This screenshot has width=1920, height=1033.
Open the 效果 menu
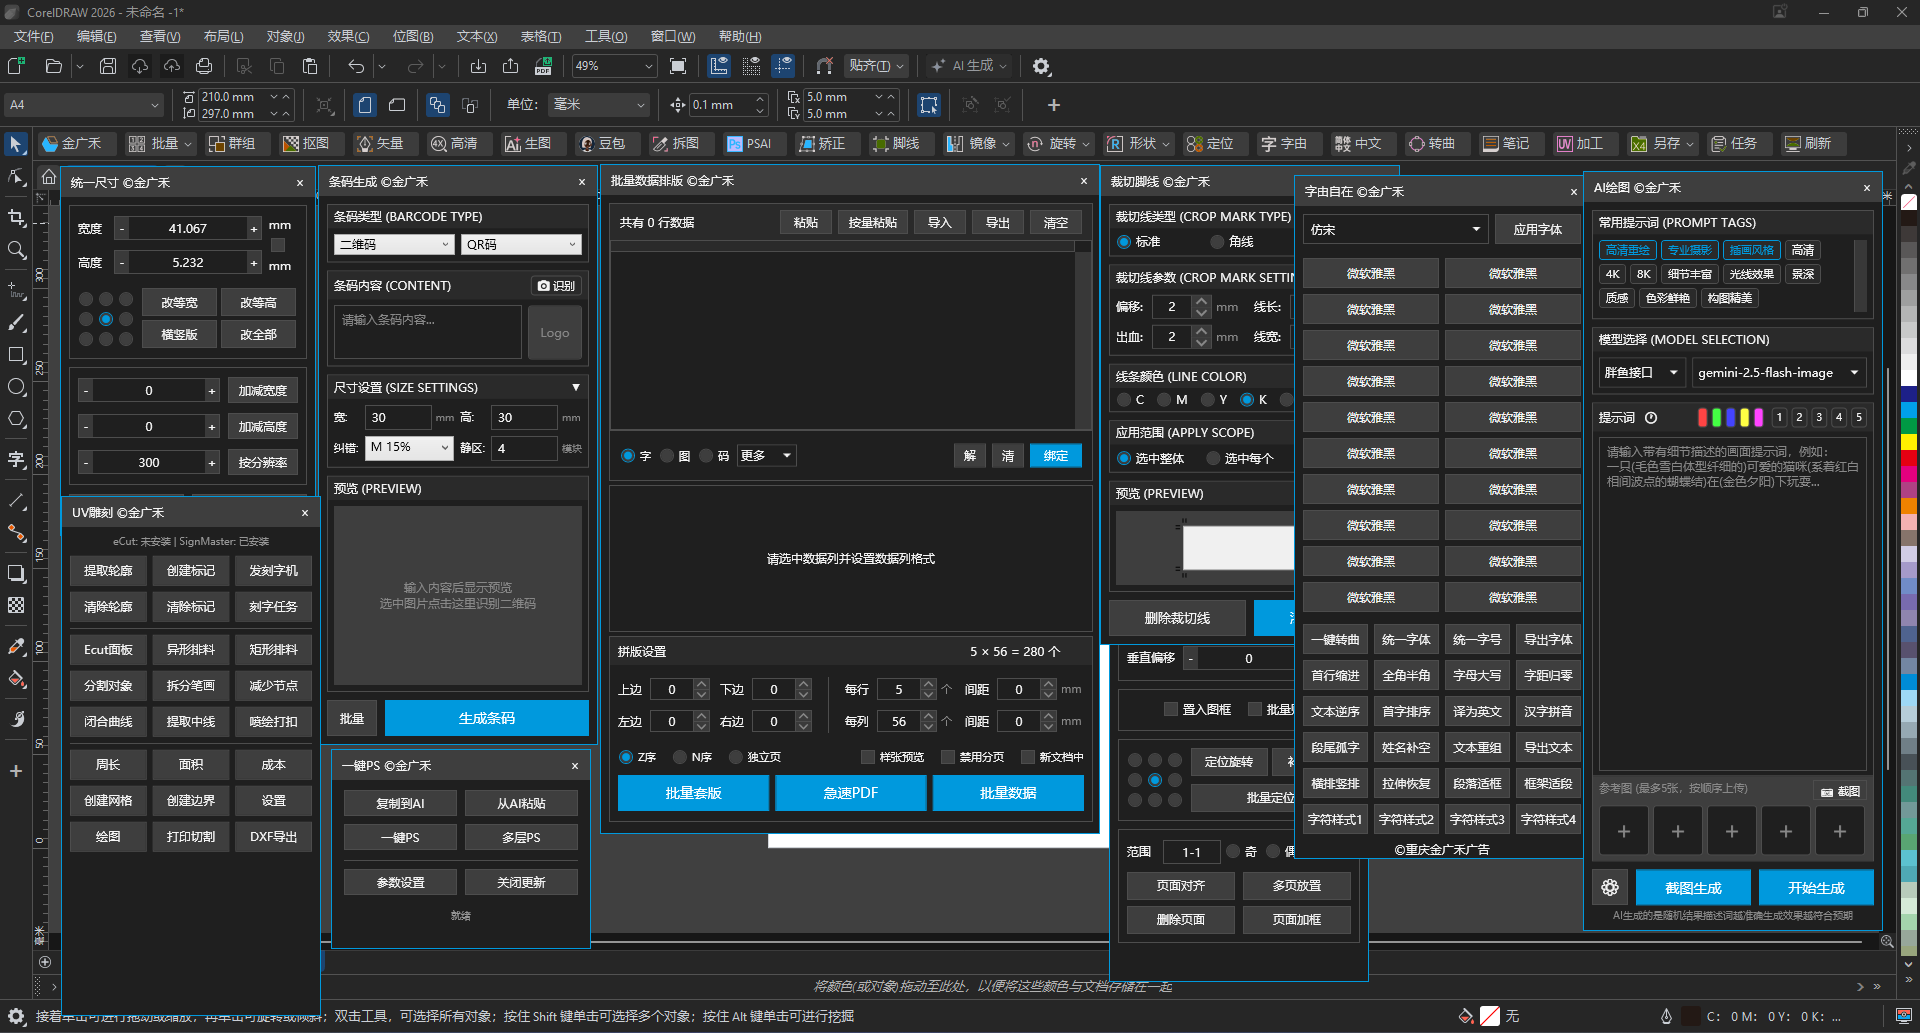click(348, 36)
